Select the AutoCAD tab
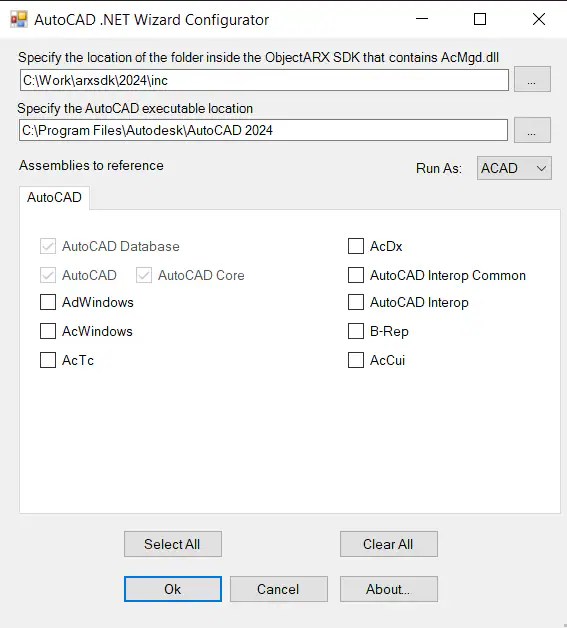 coord(54,197)
